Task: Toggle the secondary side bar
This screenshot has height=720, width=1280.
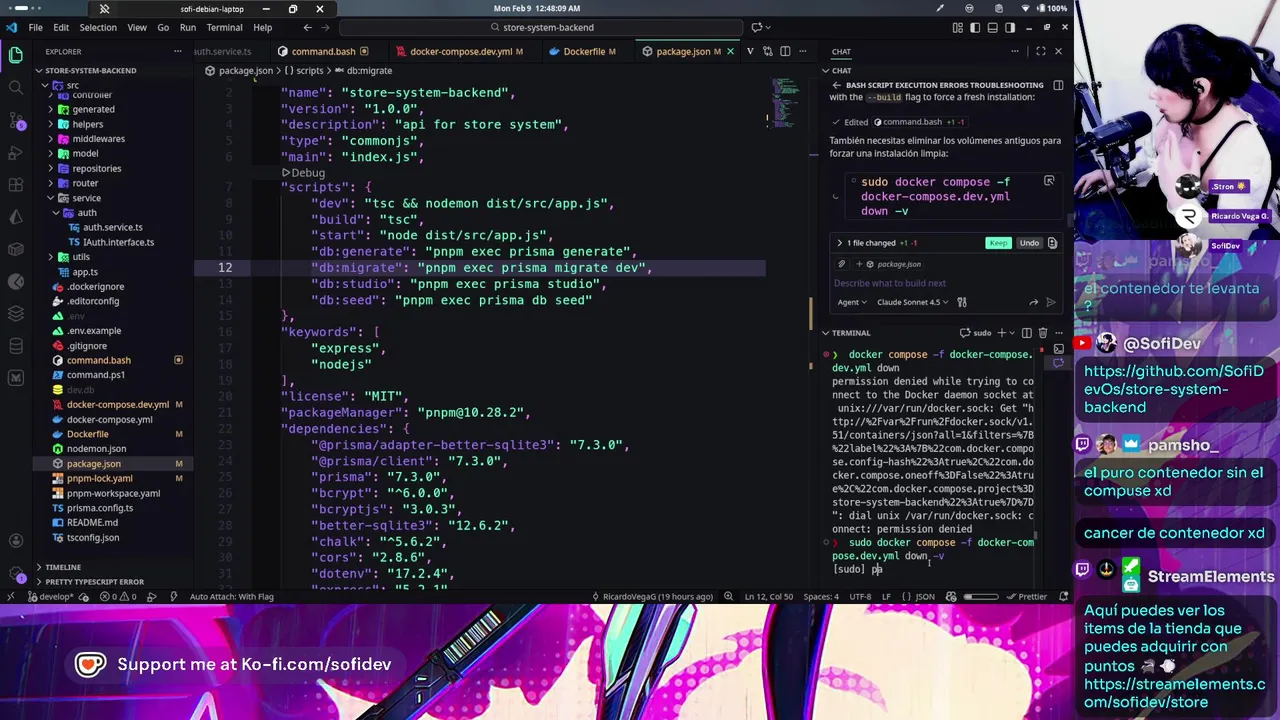Action: 1009,27
